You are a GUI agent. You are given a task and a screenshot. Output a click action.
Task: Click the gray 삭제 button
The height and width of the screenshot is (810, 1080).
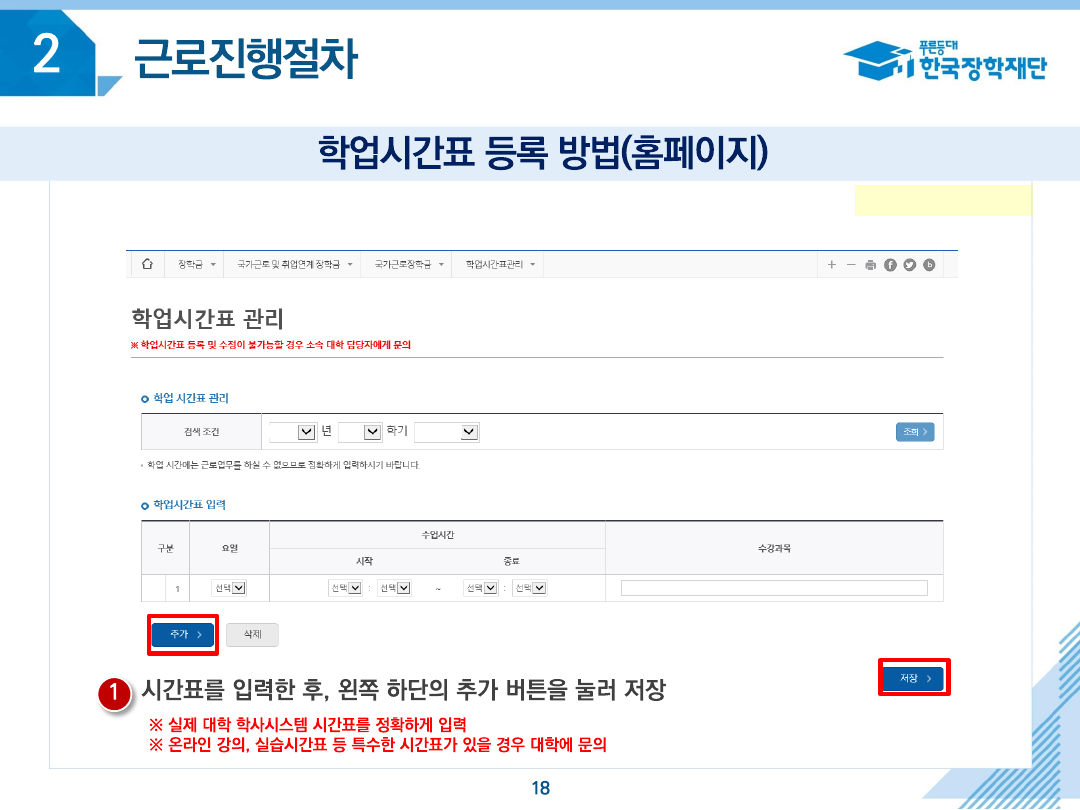(x=252, y=634)
